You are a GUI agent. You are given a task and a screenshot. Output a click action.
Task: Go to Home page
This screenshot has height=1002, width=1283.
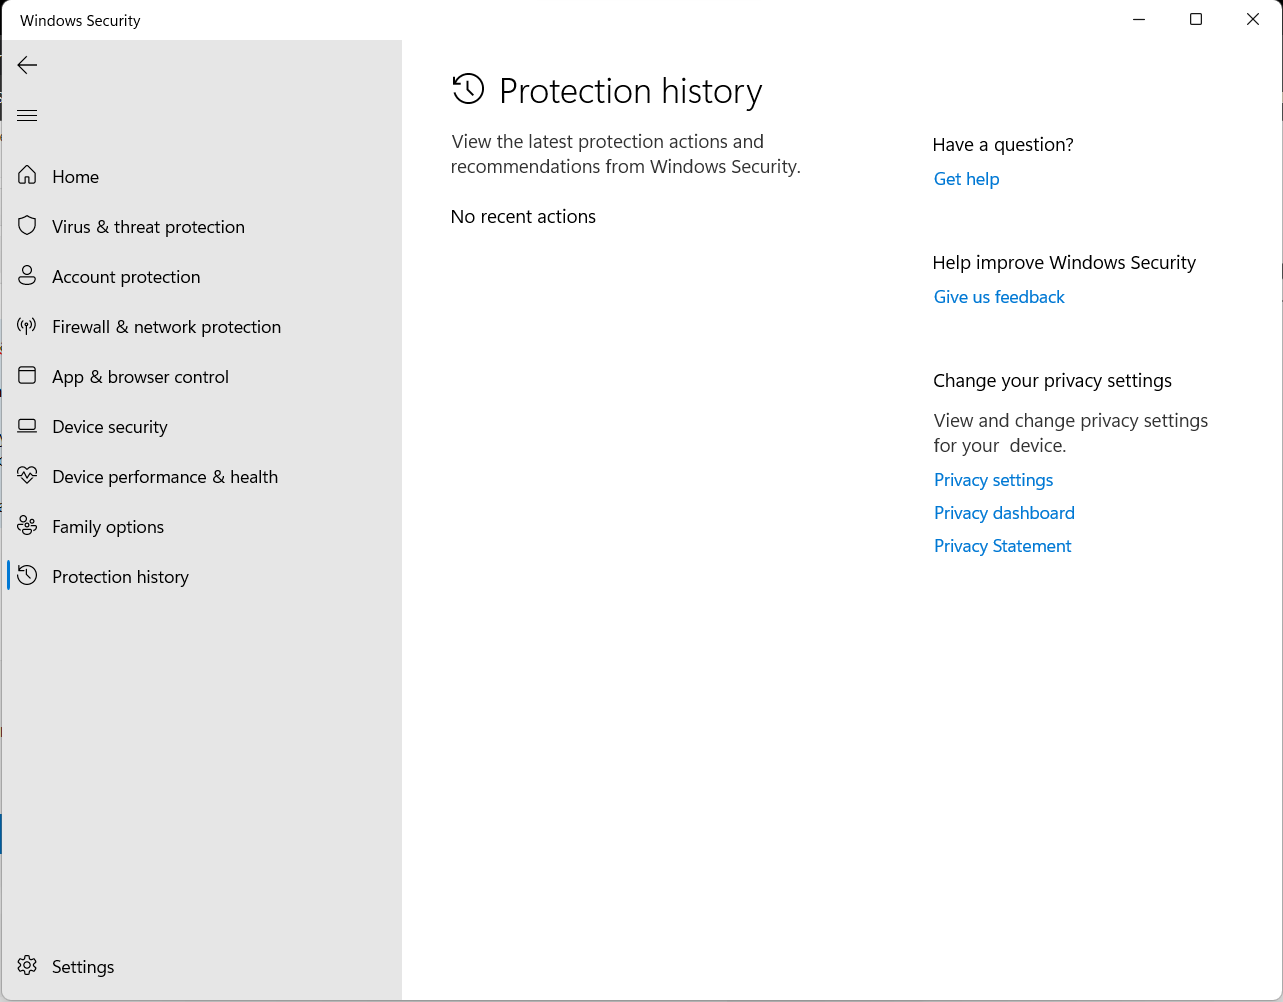[201, 176]
